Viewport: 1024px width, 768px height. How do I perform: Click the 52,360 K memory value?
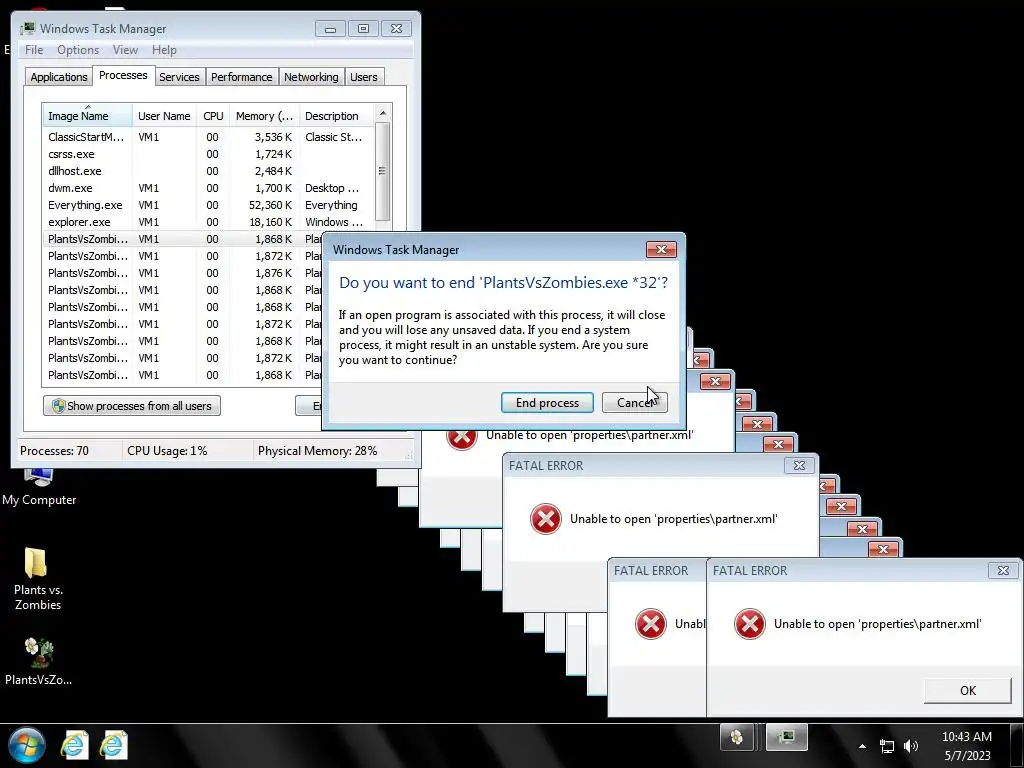click(270, 205)
